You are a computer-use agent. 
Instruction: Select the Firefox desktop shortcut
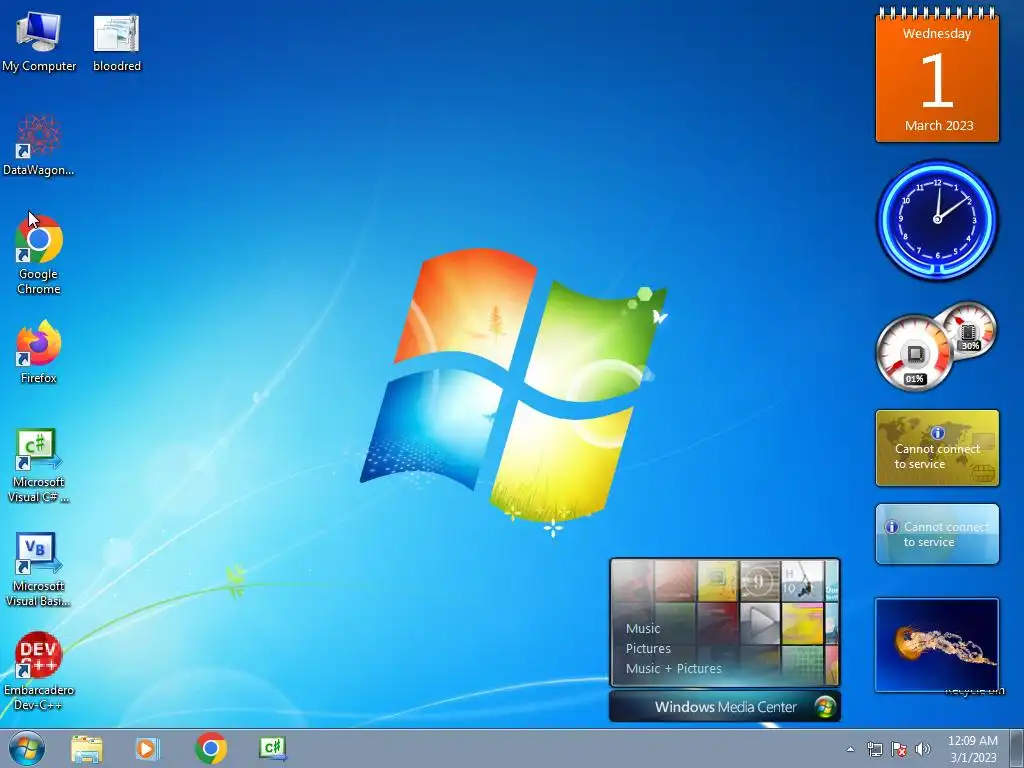[39, 351]
